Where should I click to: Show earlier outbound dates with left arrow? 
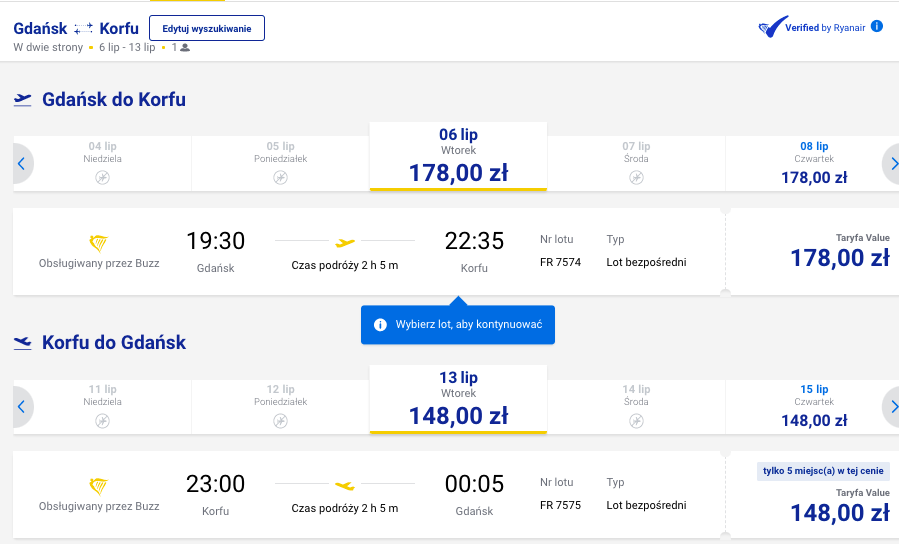[22, 164]
